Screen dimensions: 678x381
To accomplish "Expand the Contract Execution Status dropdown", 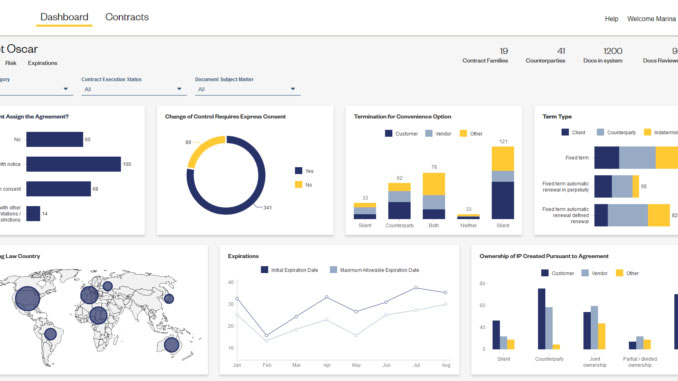I will [x=134, y=89].
